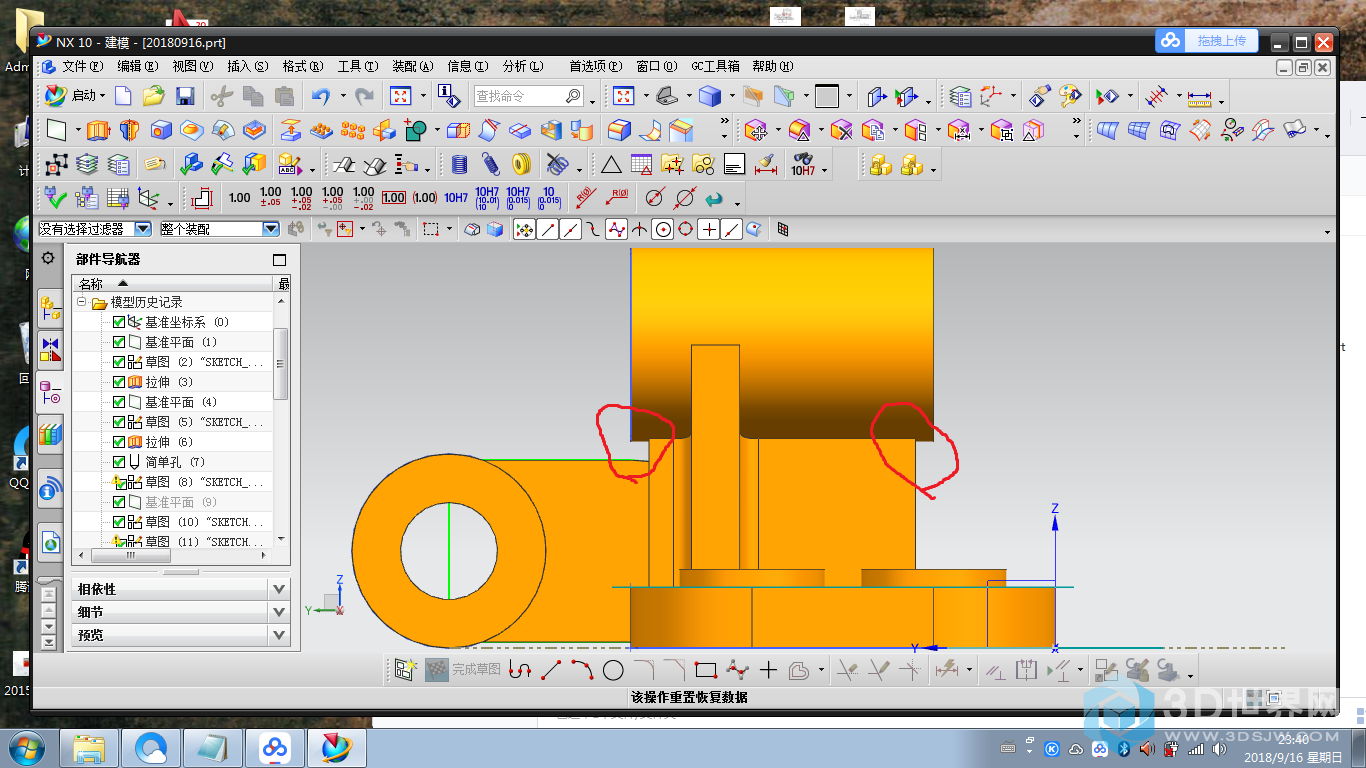Uncheck the 拉伸 (6) feature checkbox

tap(119, 442)
